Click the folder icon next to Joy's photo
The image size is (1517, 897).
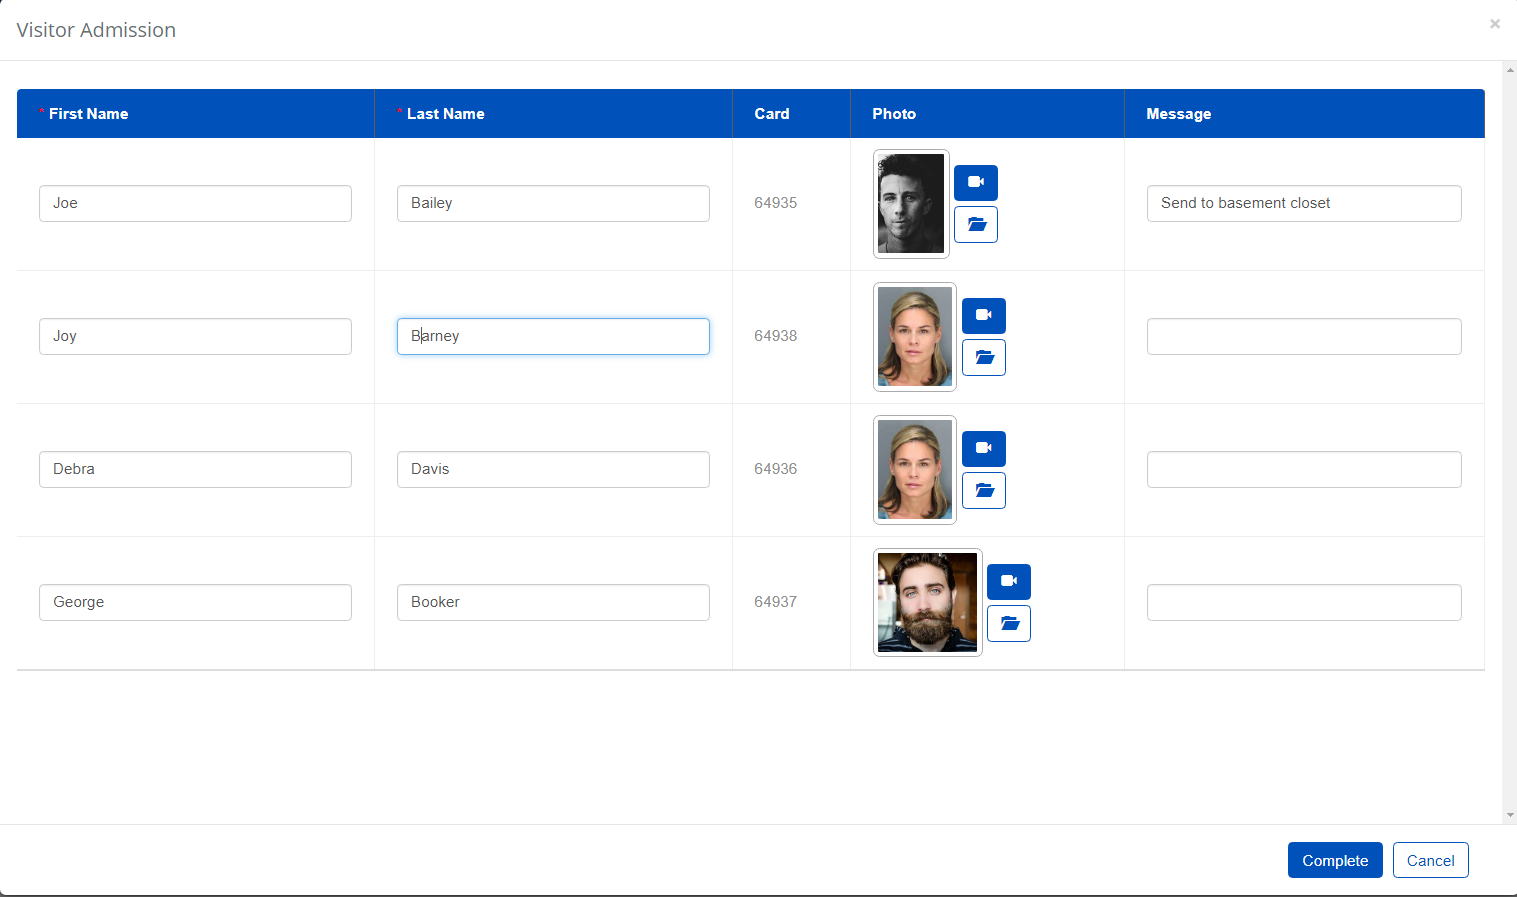(x=983, y=357)
